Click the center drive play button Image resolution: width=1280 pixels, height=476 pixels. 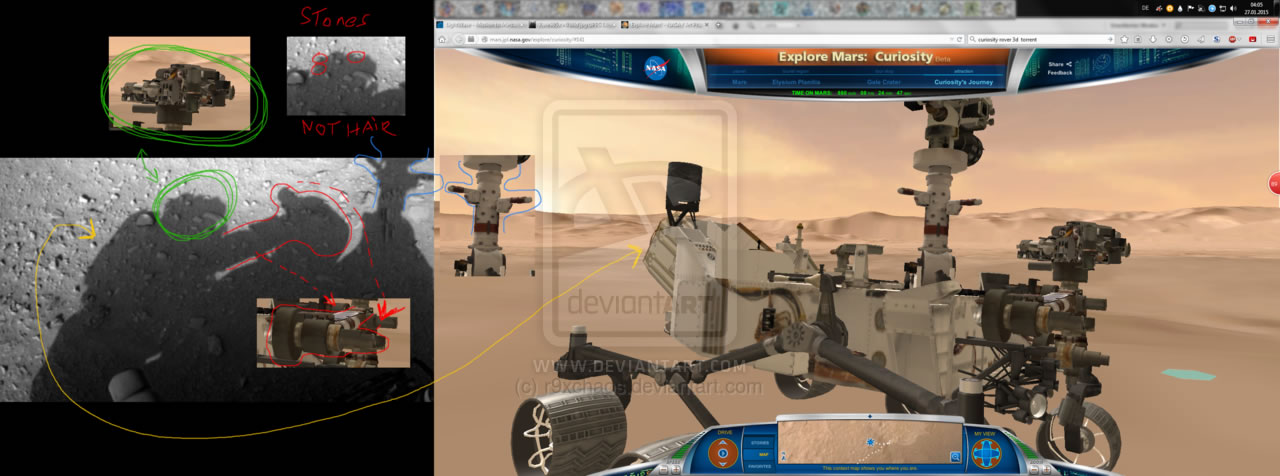coord(723,453)
